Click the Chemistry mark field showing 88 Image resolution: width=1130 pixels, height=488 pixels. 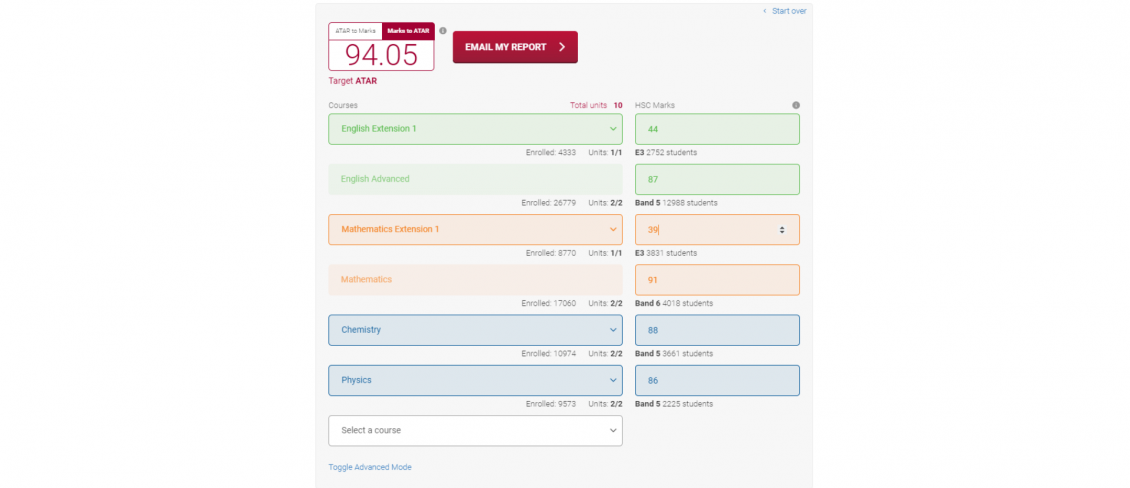717,330
